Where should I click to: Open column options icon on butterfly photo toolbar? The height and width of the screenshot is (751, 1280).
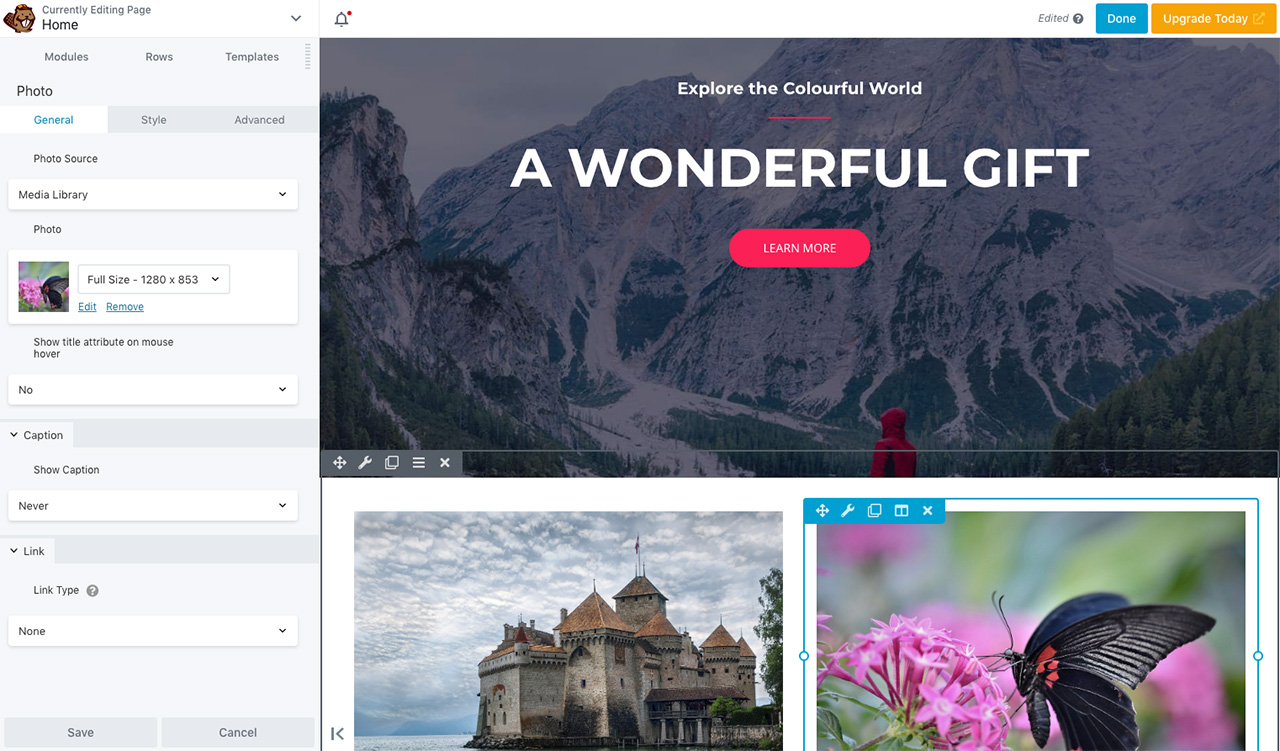tap(901, 511)
